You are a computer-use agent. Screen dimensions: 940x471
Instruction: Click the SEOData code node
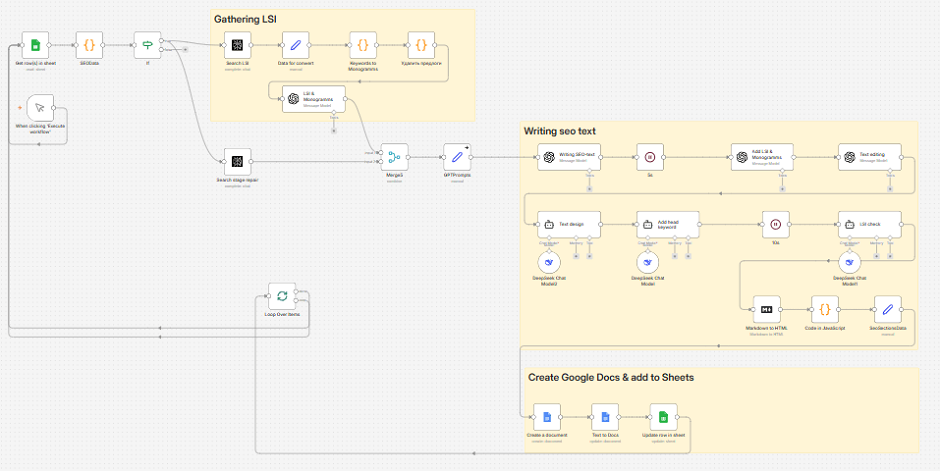[89, 45]
